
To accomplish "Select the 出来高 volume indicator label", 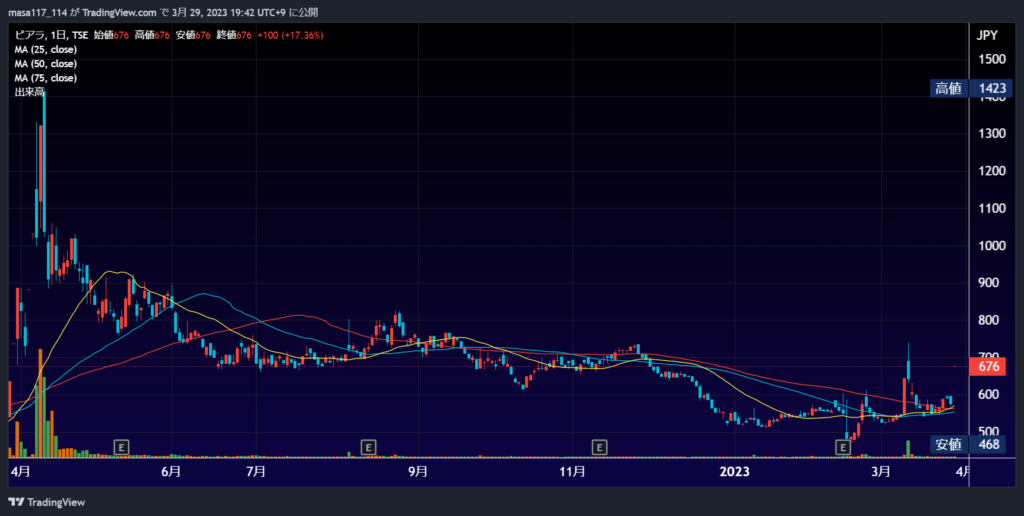I will click(29, 92).
